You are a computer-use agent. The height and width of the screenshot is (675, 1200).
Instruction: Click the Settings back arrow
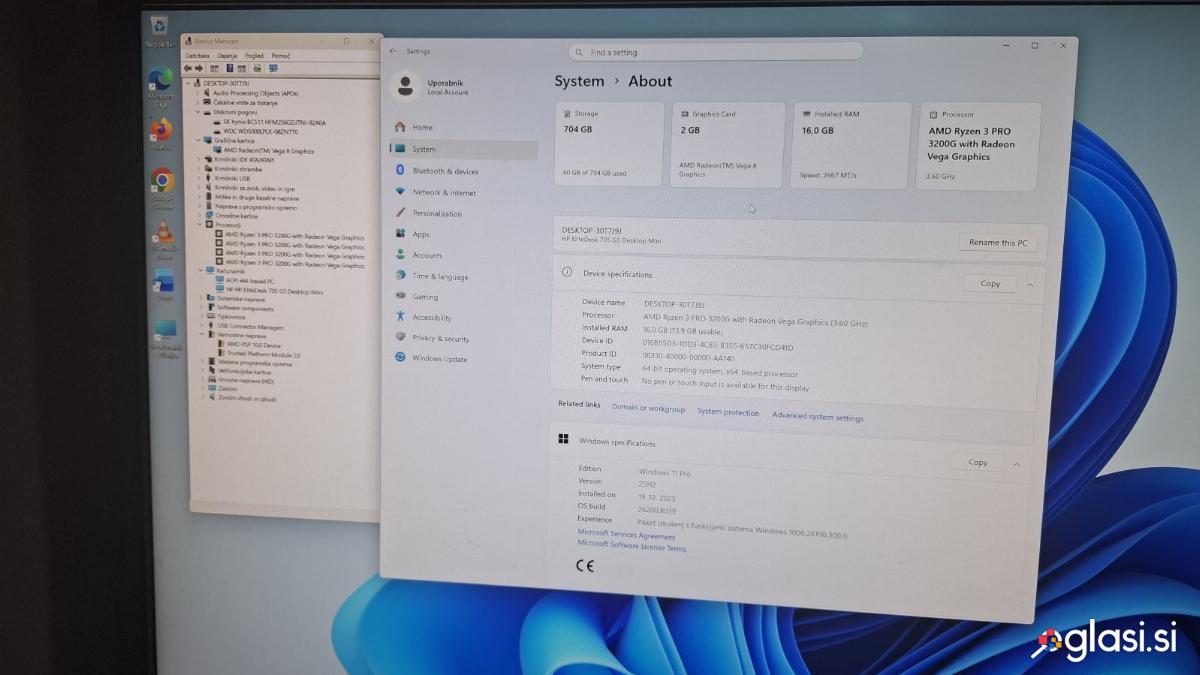392,50
